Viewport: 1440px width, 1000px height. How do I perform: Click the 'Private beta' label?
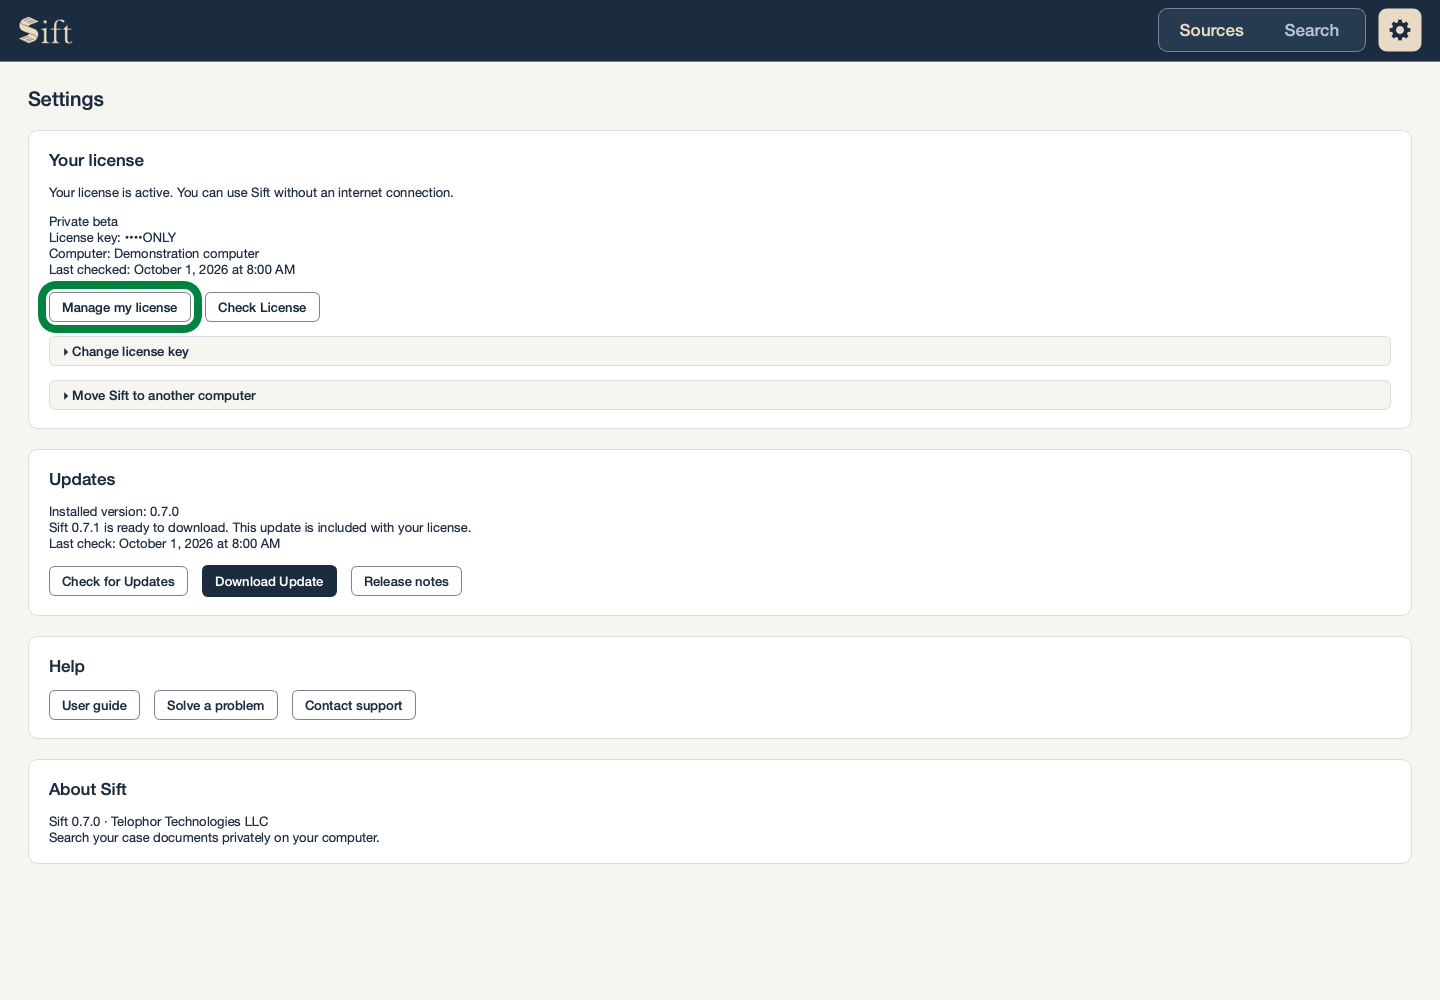coord(83,222)
